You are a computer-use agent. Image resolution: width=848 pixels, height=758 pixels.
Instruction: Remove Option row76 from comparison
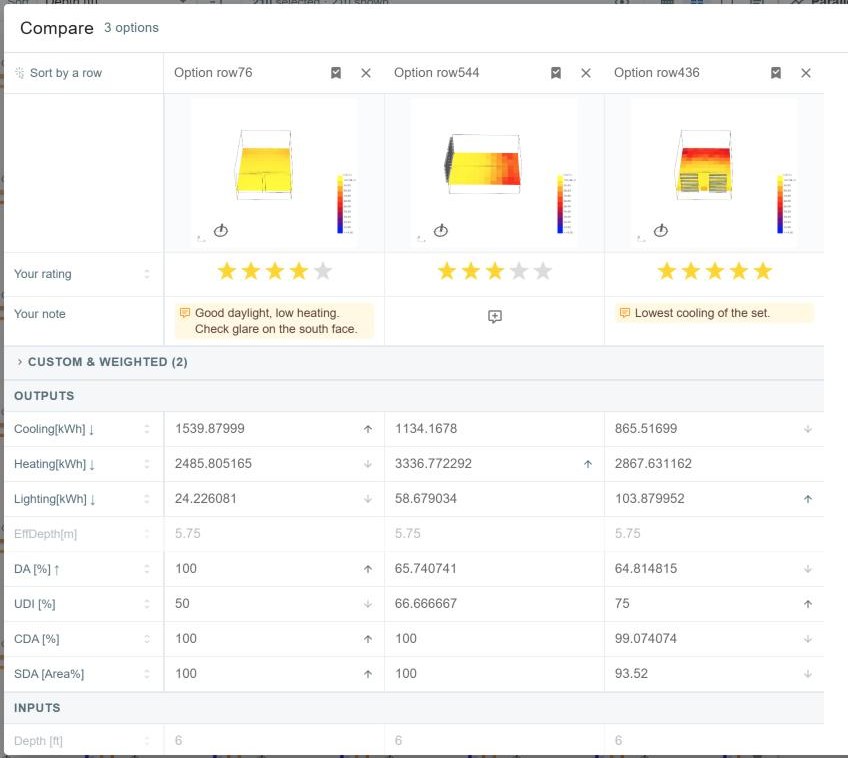(366, 73)
